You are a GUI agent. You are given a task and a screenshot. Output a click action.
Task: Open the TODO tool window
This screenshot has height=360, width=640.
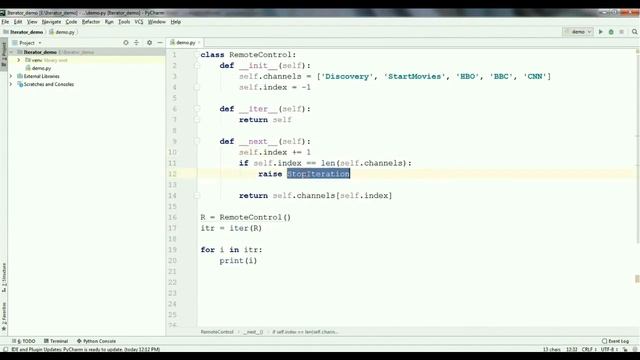(25, 341)
